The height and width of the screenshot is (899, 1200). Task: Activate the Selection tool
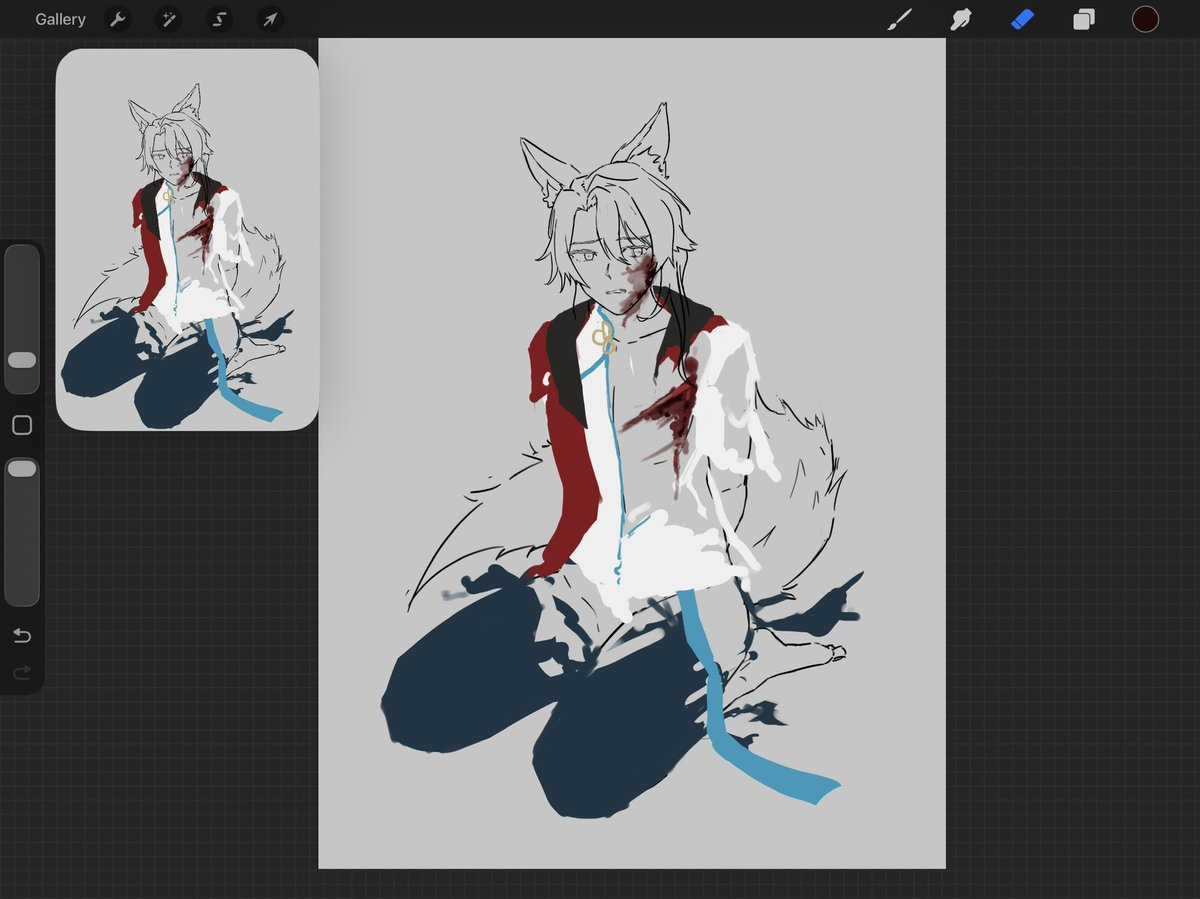[219, 19]
